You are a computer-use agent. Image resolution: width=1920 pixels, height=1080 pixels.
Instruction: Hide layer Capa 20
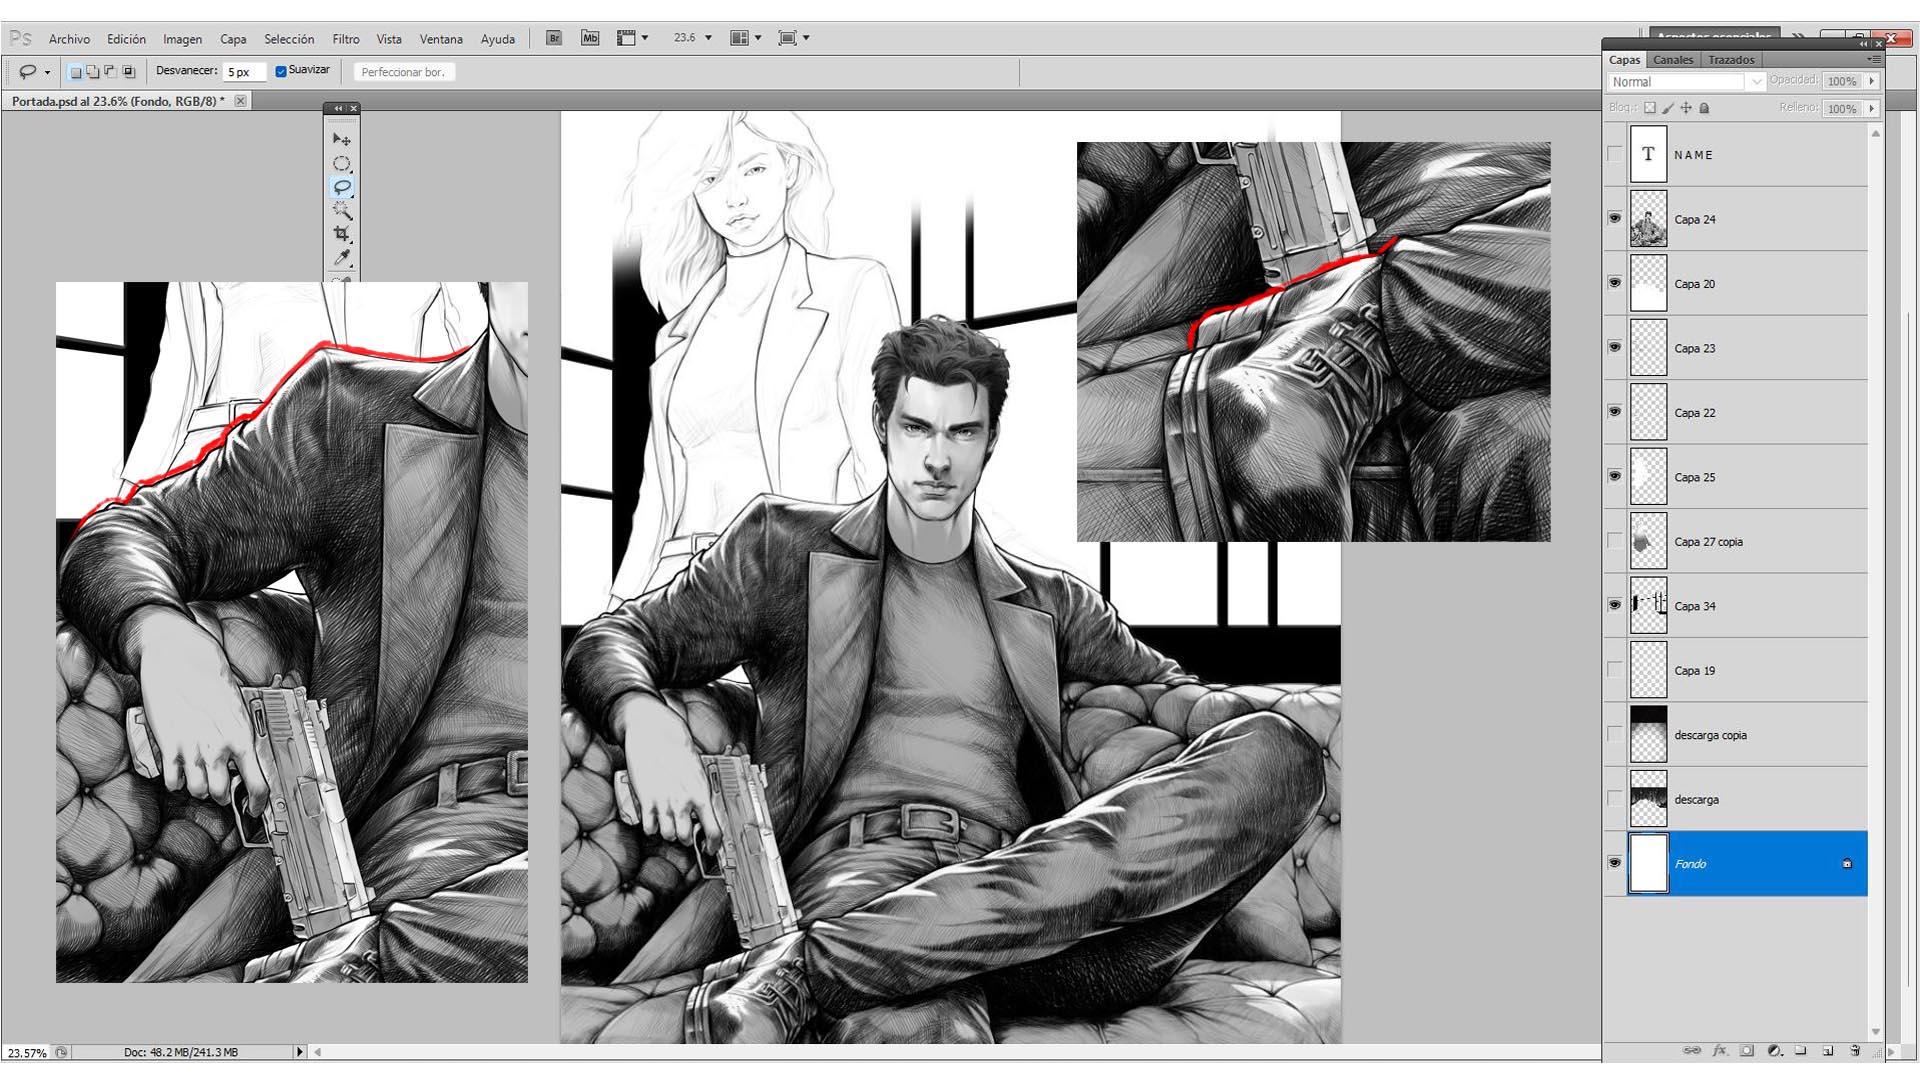[x=1615, y=283]
